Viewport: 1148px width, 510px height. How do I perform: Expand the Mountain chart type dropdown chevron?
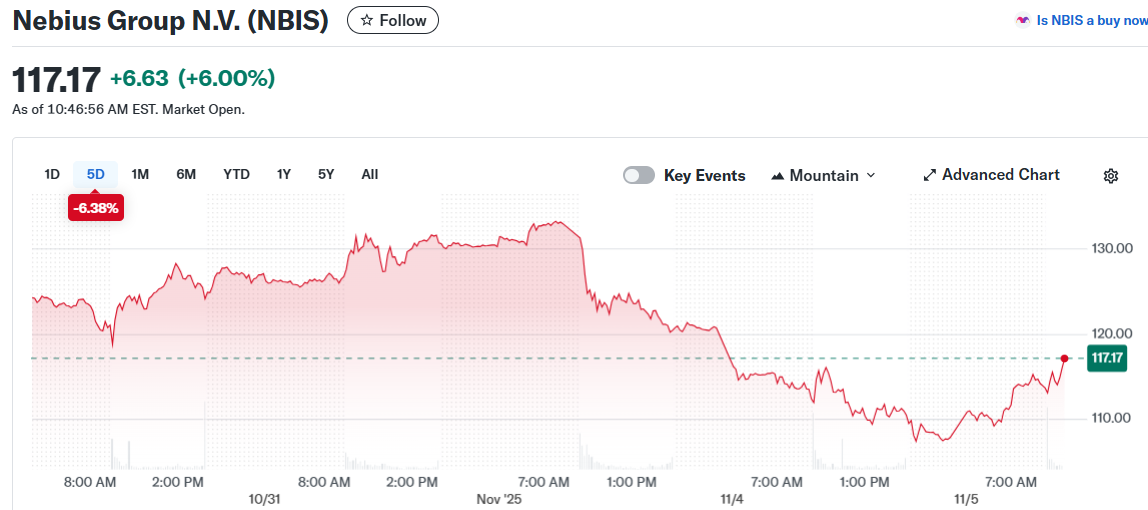point(870,175)
